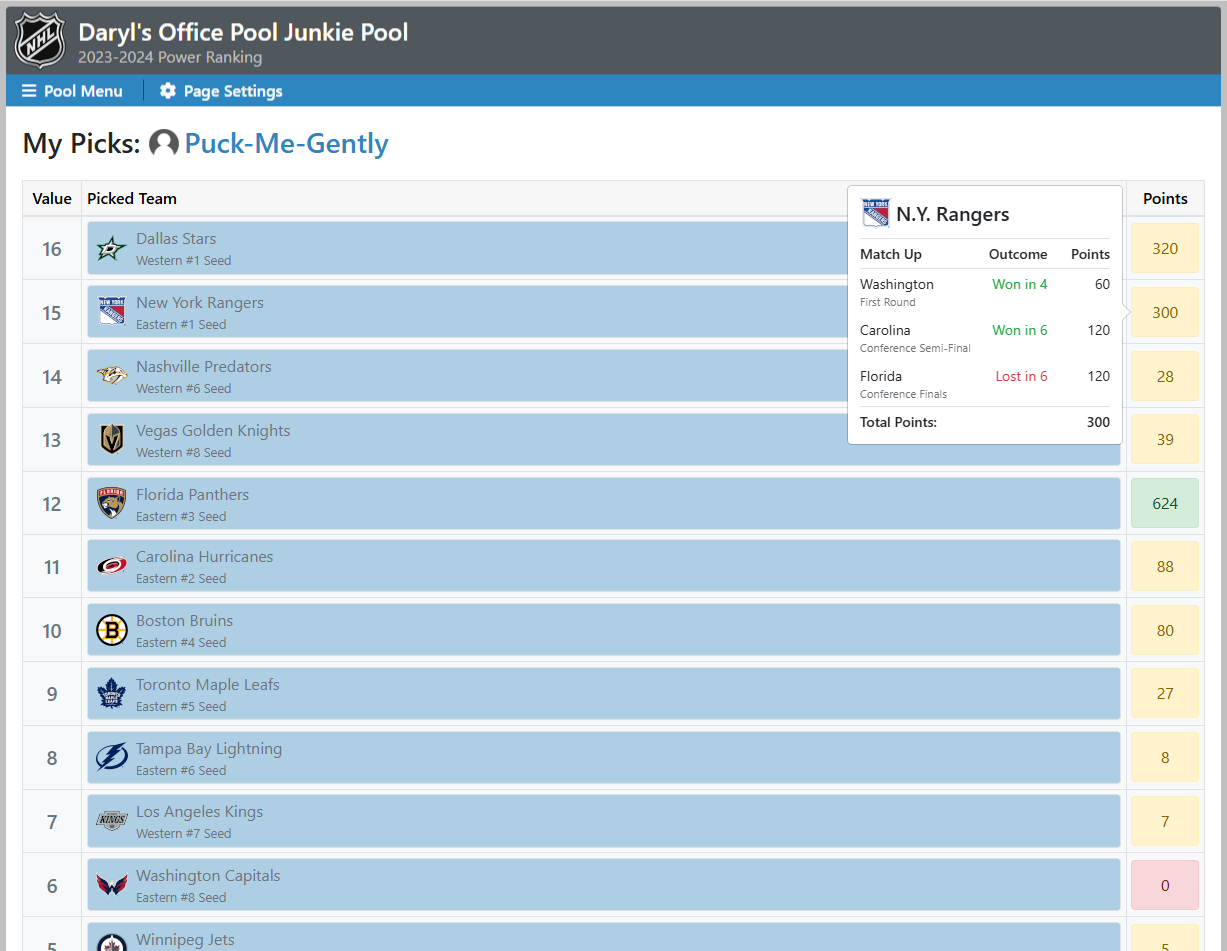
Task: Click the Tampa Bay 8 points badge
Action: (1165, 758)
